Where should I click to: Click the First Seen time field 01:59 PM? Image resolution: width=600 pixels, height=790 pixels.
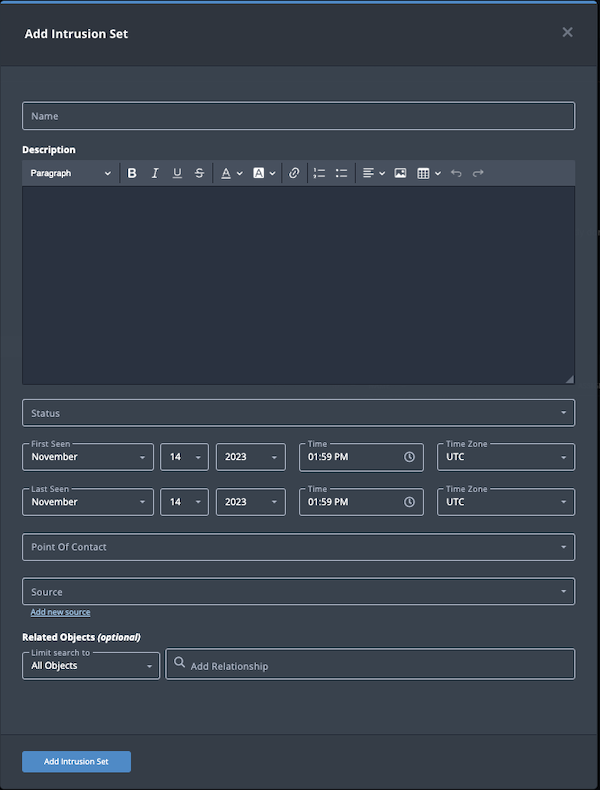pyautogui.click(x=361, y=457)
